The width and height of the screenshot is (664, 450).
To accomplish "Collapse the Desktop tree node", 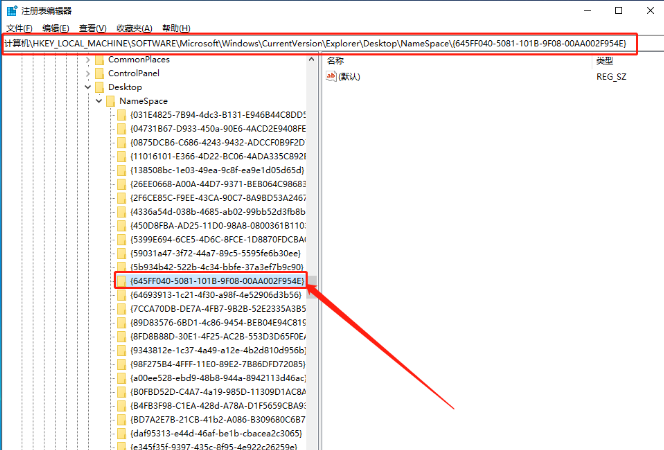I will tap(88, 87).
